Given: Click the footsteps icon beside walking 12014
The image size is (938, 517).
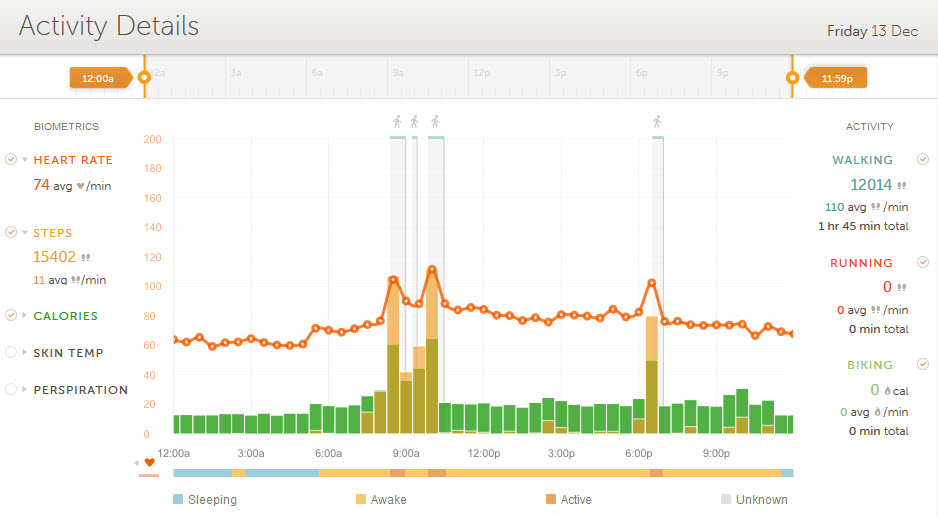Looking at the screenshot, I should pyautogui.click(x=902, y=185).
